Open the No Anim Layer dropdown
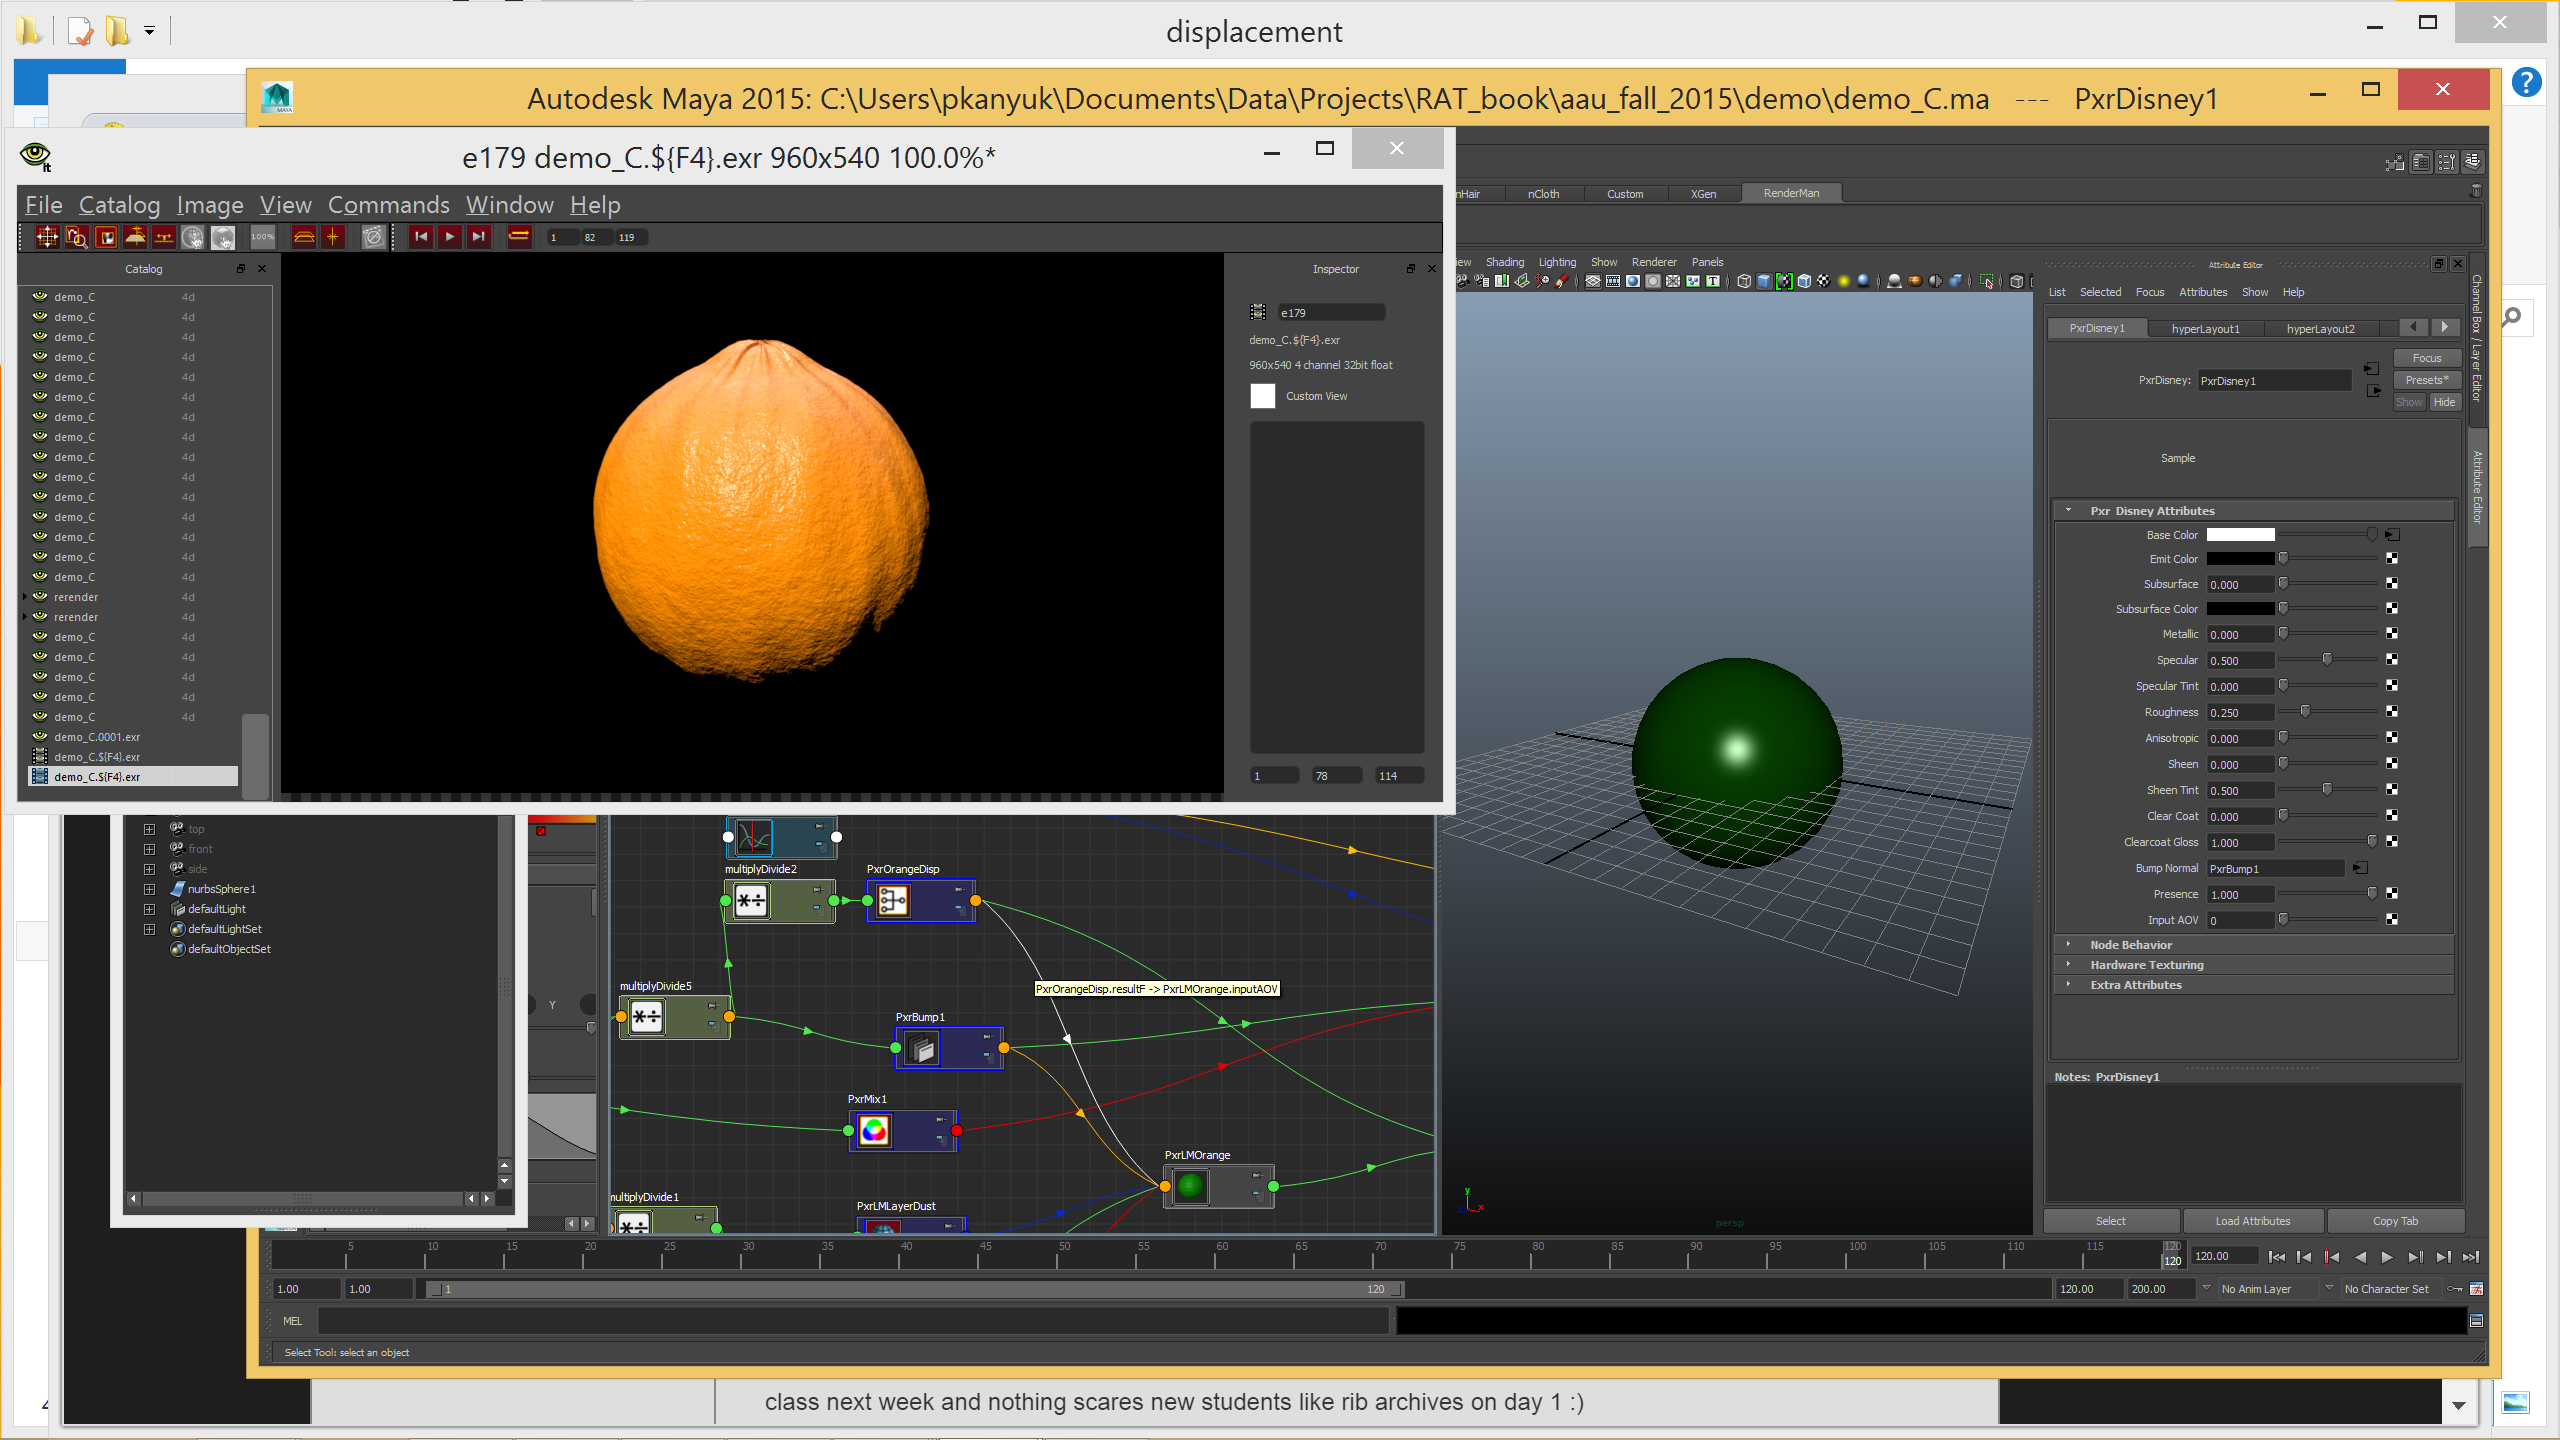 pos(2267,1289)
